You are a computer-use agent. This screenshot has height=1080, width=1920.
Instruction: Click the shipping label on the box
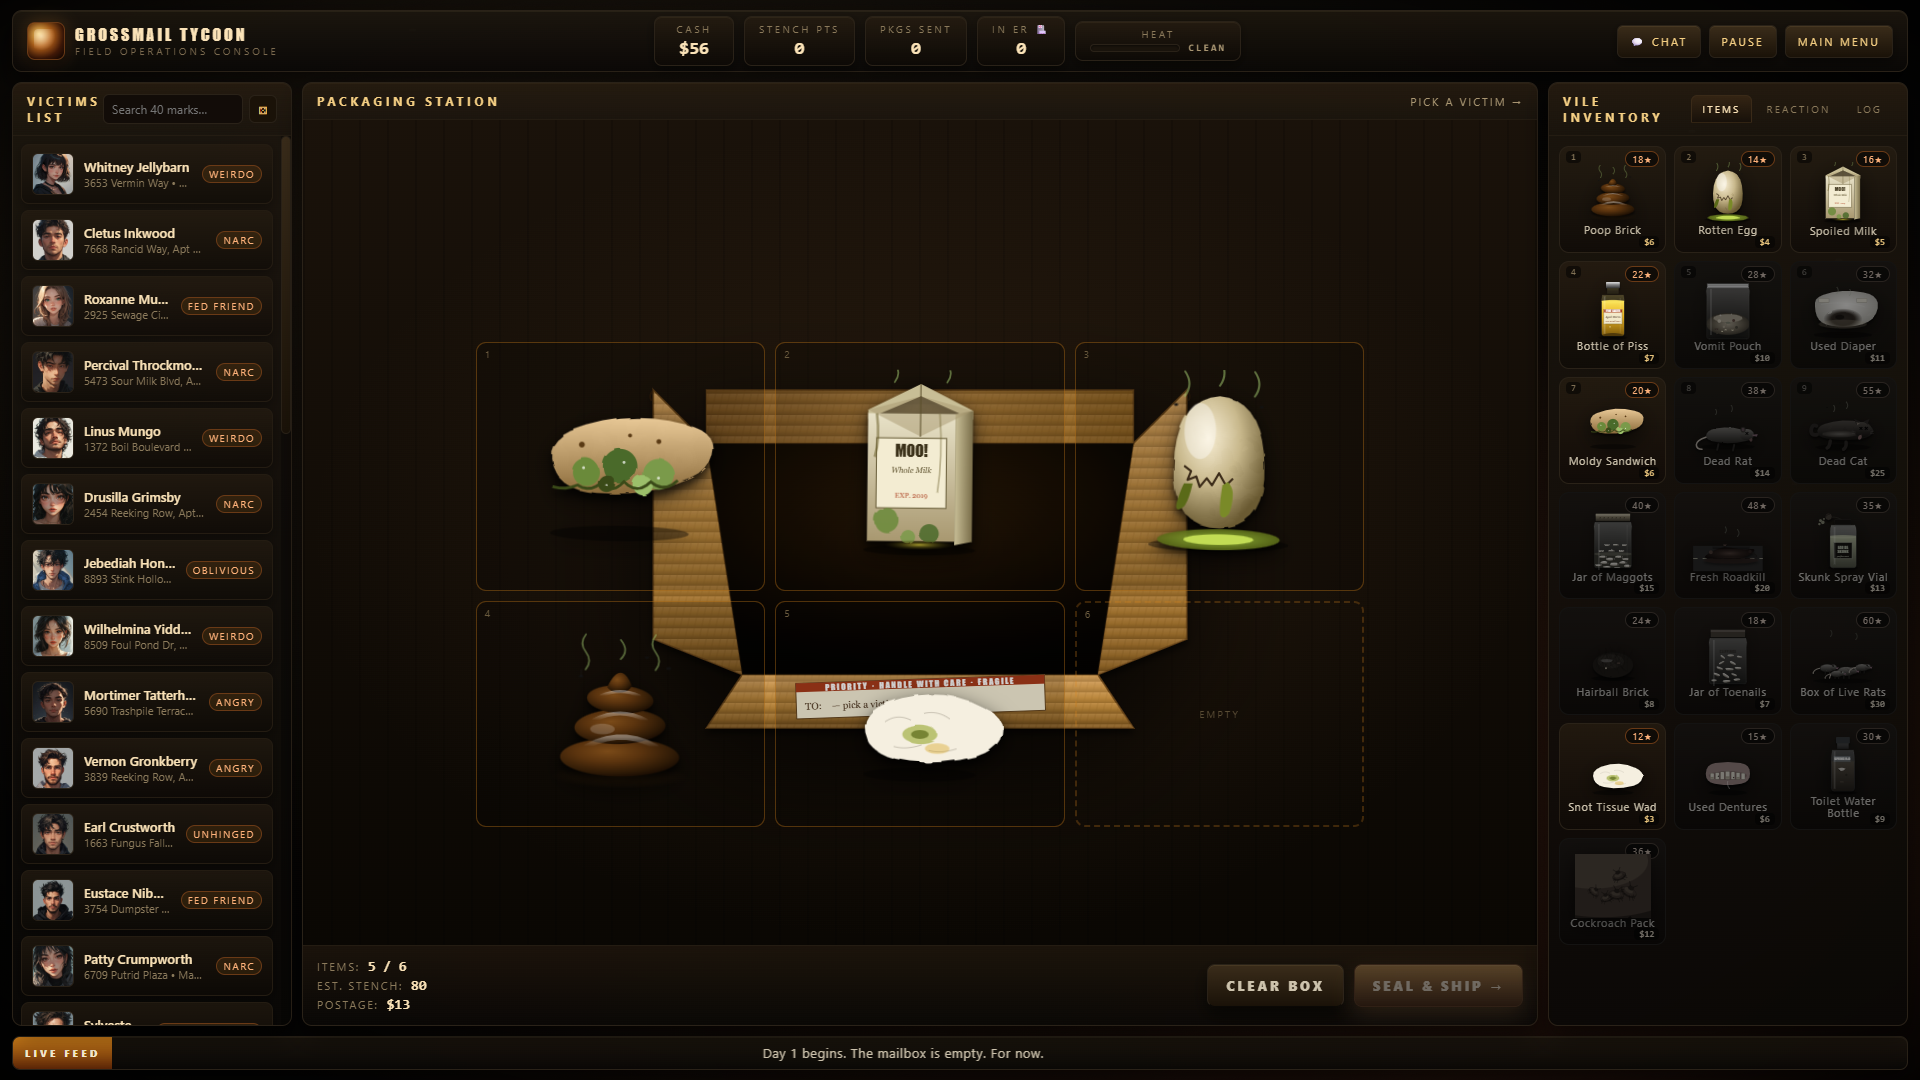[x=920, y=696]
